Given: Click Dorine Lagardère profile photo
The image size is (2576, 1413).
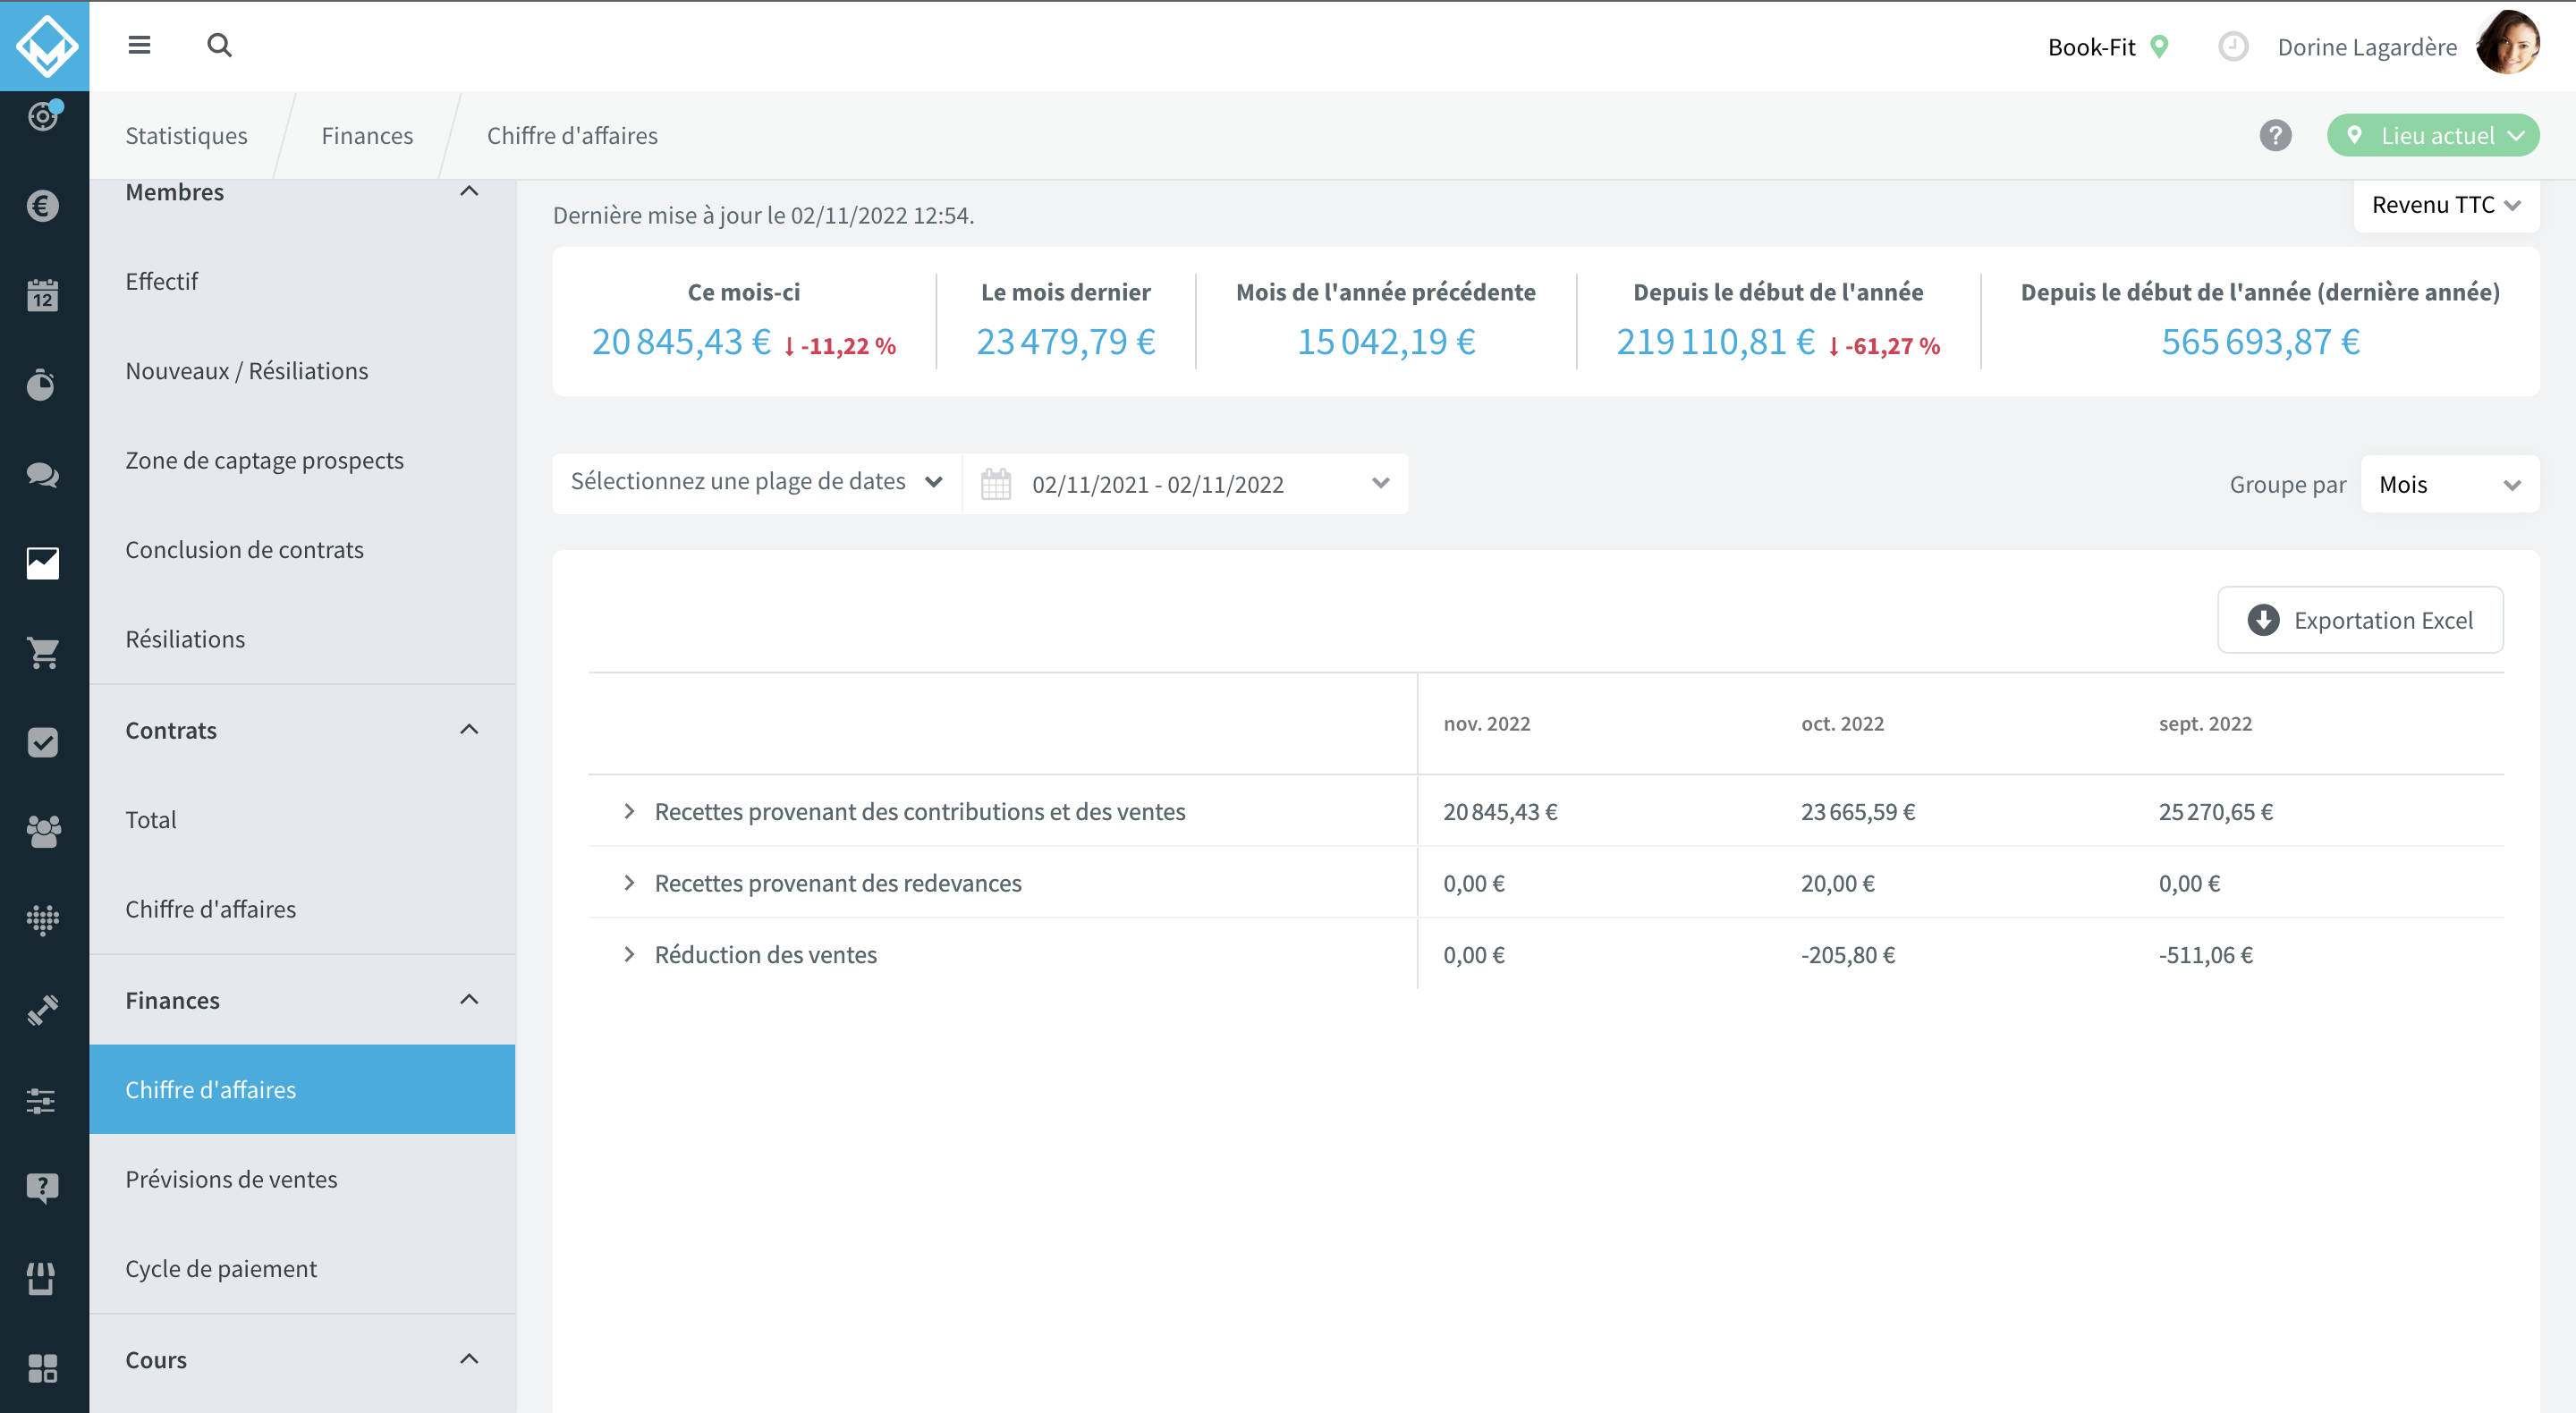Looking at the screenshot, I should pyautogui.click(x=2508, y=44).
